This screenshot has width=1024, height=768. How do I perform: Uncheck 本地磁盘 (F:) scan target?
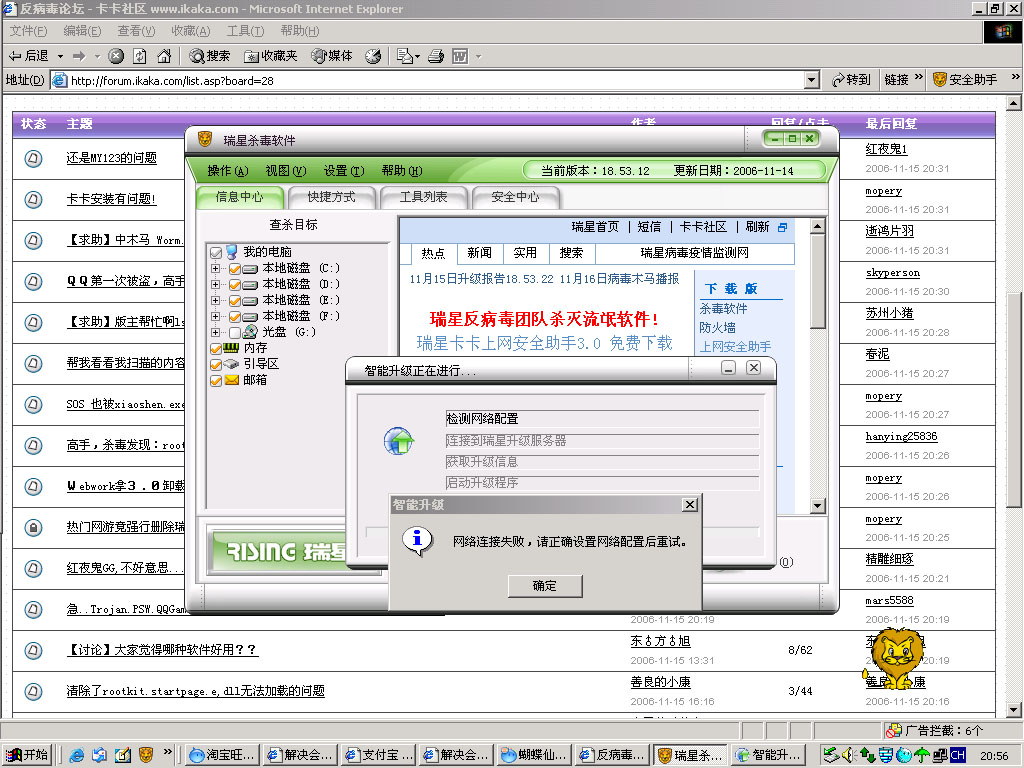[234, 316]
